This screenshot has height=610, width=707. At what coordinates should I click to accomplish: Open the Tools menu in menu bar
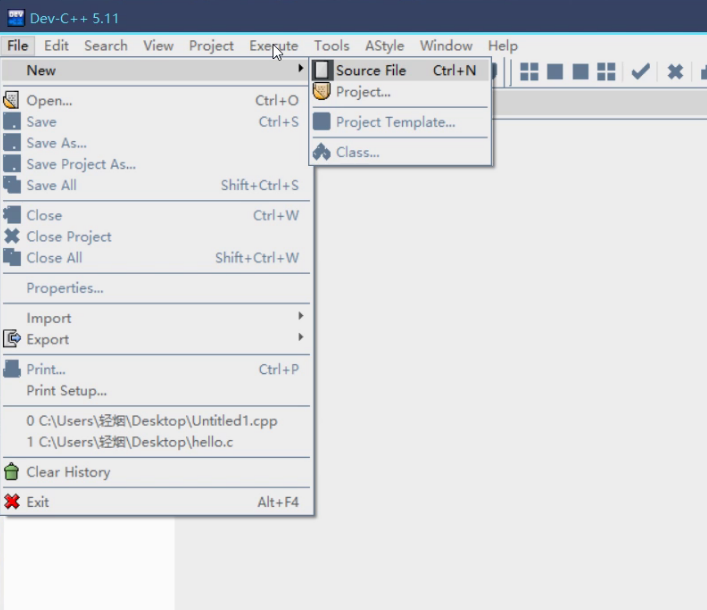[x=331, y=46]
